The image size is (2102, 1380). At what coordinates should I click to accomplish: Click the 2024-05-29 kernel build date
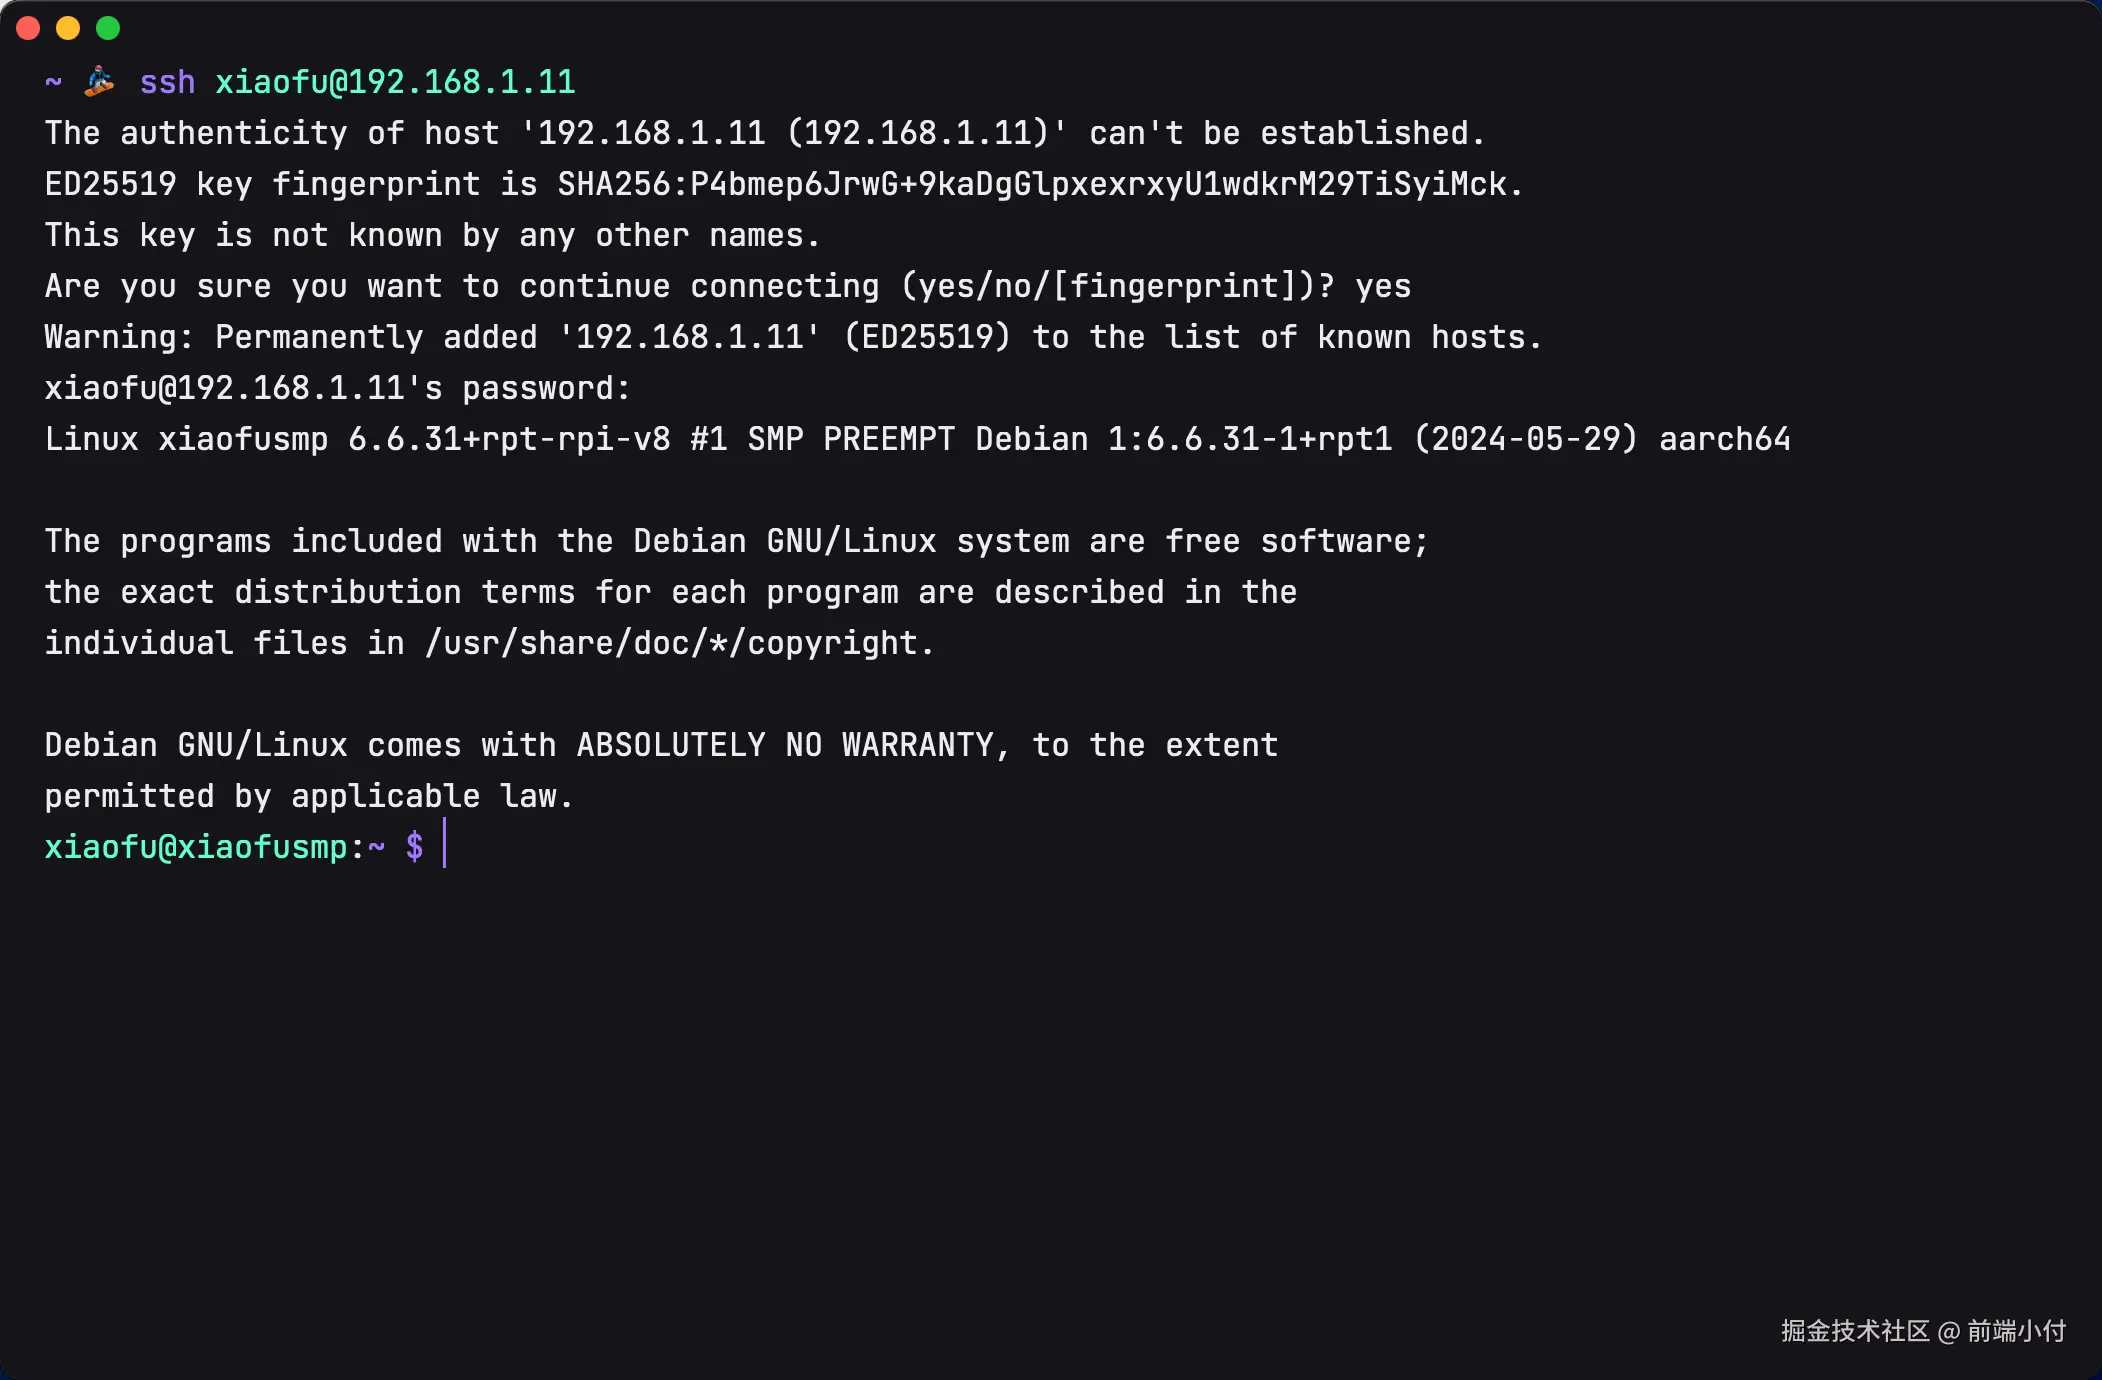tap(1526, 439)
